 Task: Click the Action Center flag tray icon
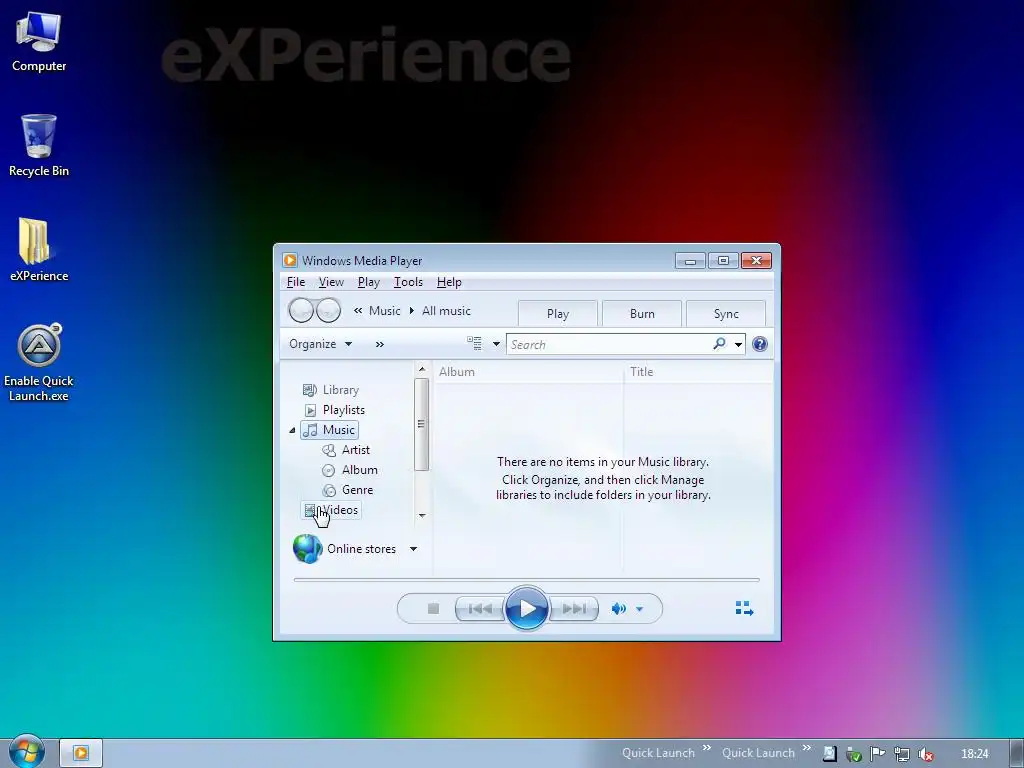[x=878, y=754]
